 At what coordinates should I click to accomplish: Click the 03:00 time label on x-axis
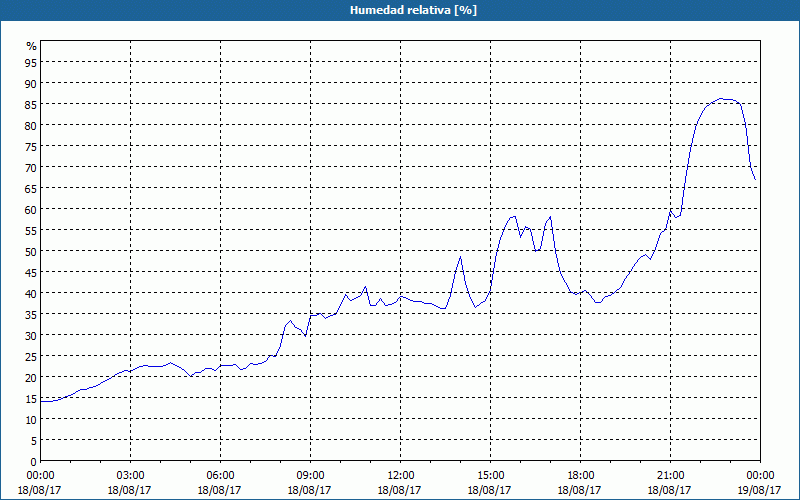(131, 475)
